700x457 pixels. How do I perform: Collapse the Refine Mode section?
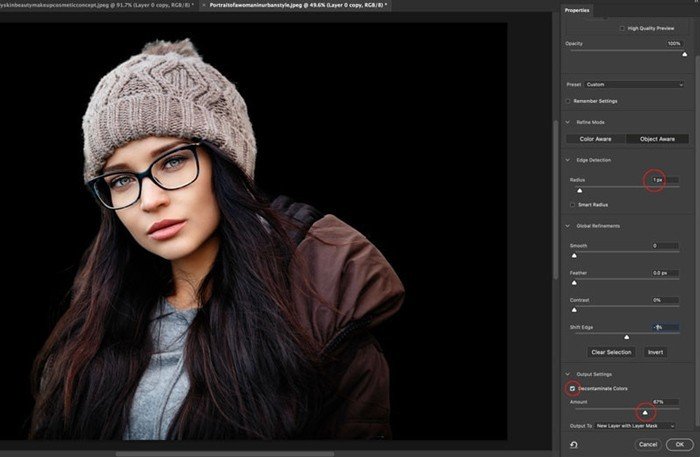coord(568,122)
